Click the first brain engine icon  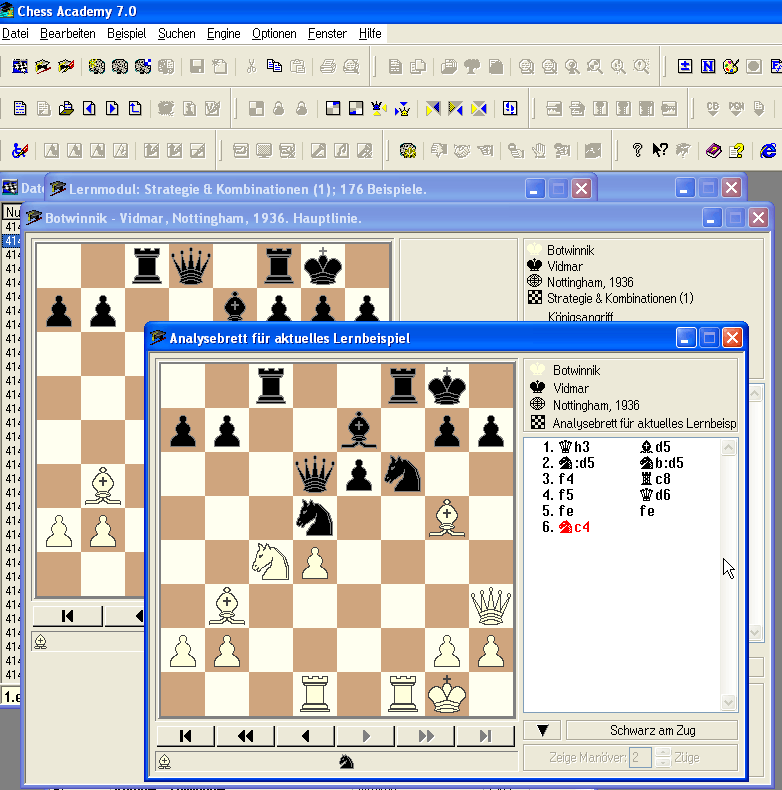[x=97, y=66]
